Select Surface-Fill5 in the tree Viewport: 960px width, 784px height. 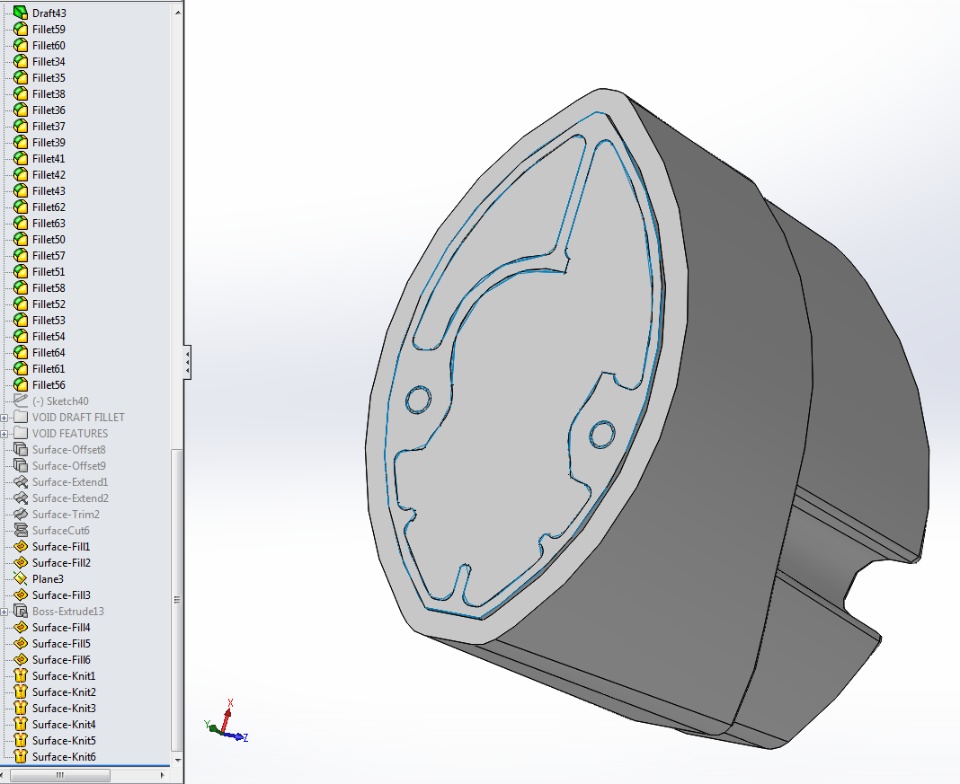click(61, 644)
